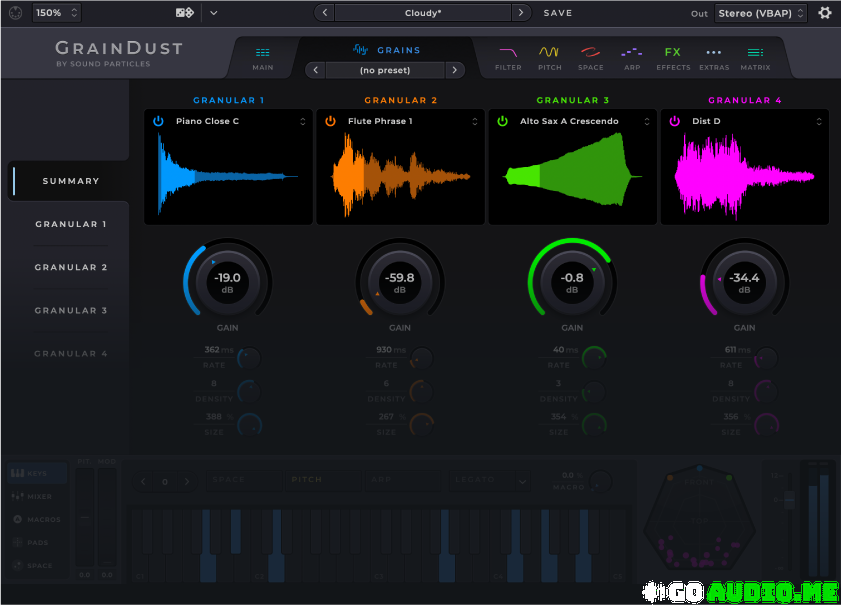The width and height of the screenshot is (841, 605).
Task: Open the Stereo (VBAP) output dropdown
Action: pos(761,13)
